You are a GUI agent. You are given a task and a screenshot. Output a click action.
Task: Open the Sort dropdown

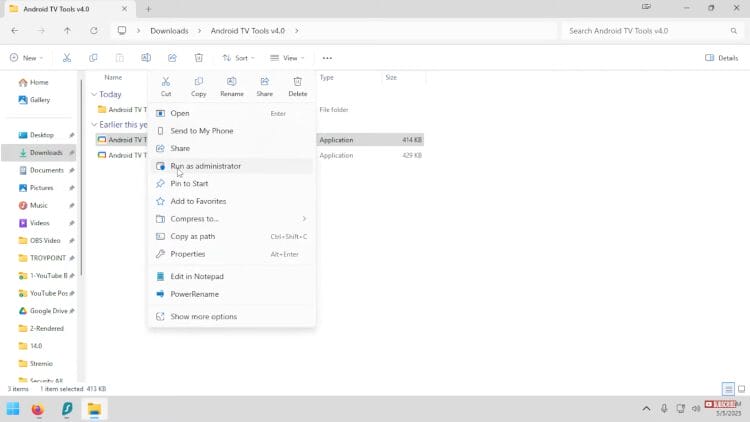238,58
